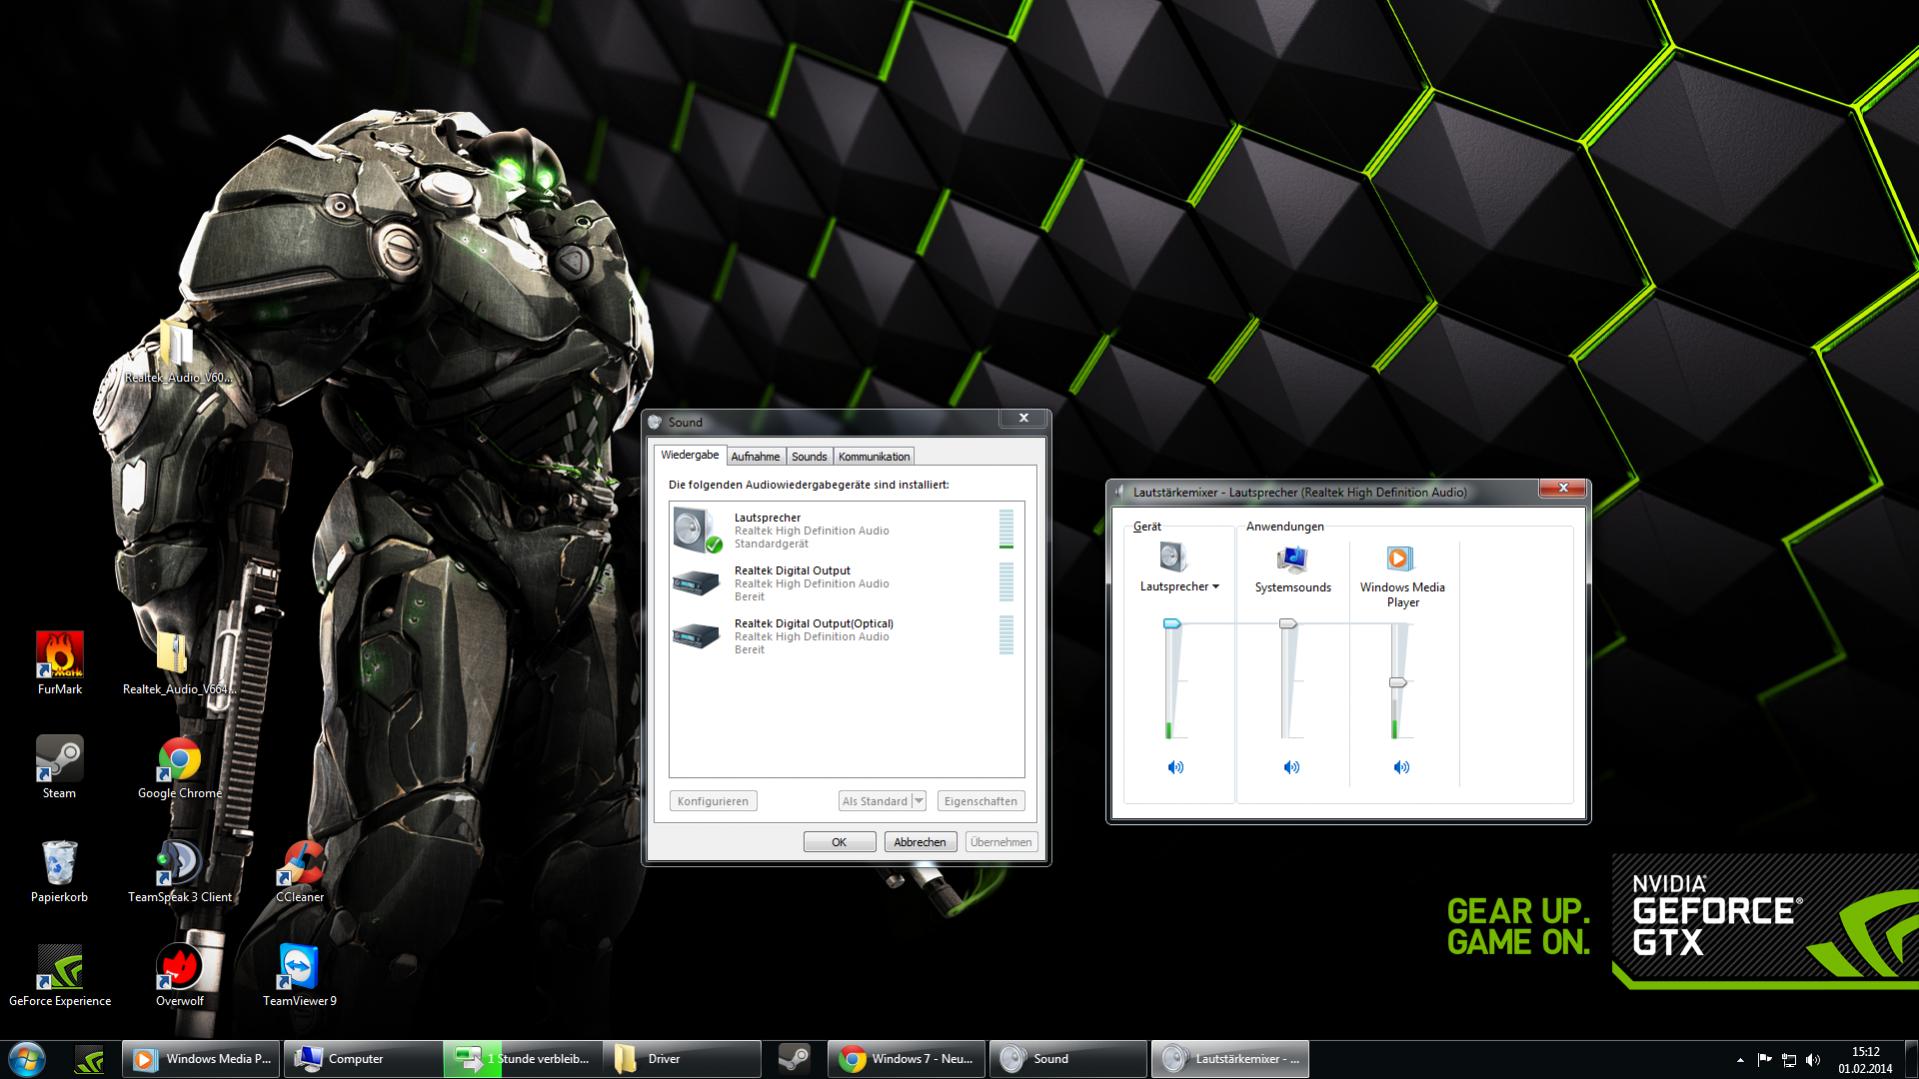Switch to the Aufnahme tab
The height and width of the screenshot is (1079, 1919).
pyautogui.click(x=755, y=457)
